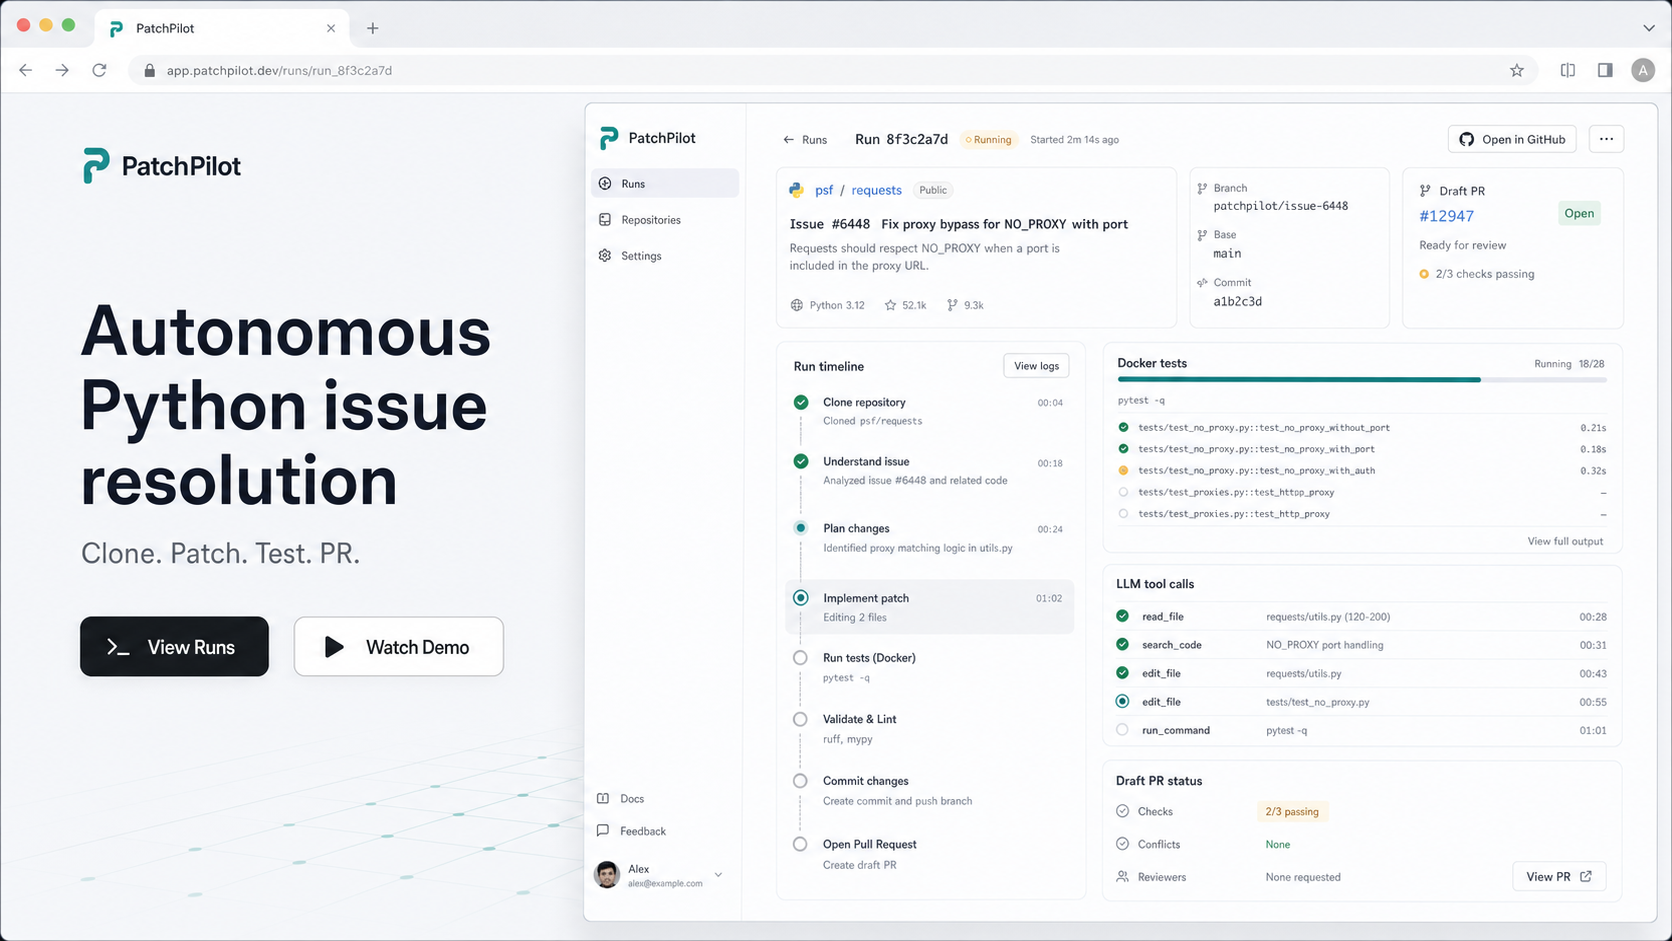Click the commit icon next to Commit label
Viewport: 1672px width, 941px height.
click(1202, 283)
